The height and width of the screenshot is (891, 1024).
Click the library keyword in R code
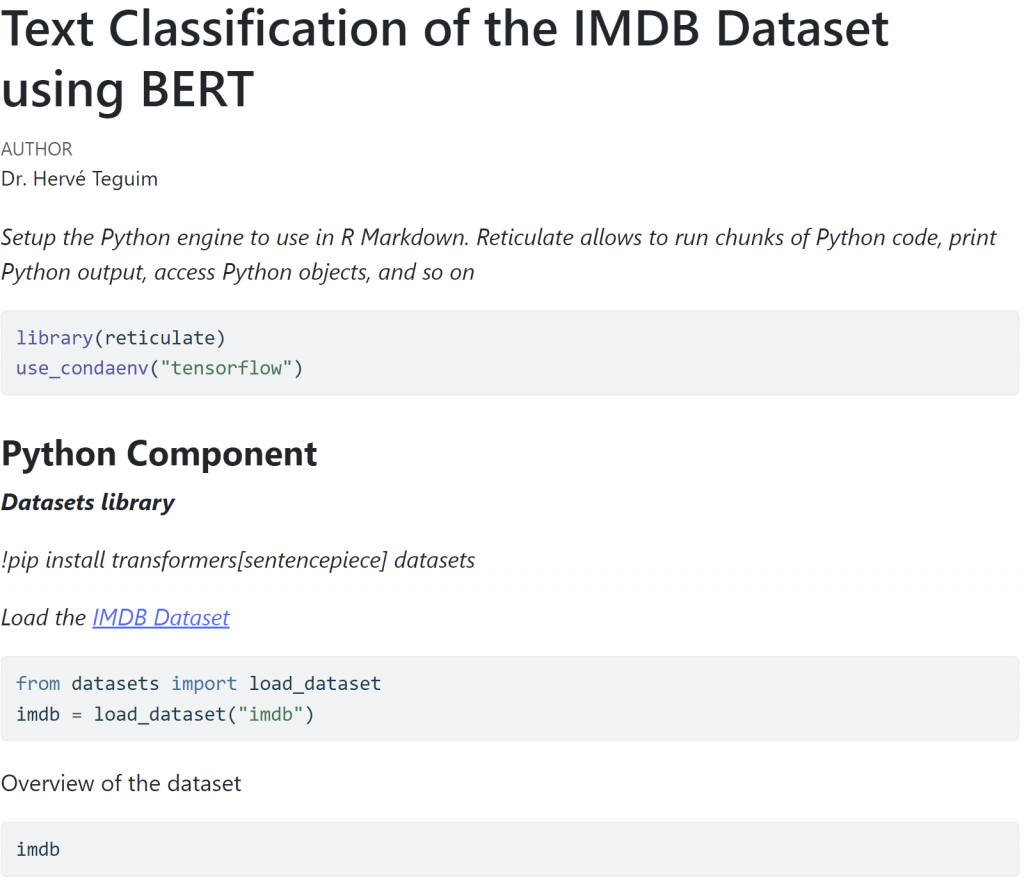pos(55,338)
